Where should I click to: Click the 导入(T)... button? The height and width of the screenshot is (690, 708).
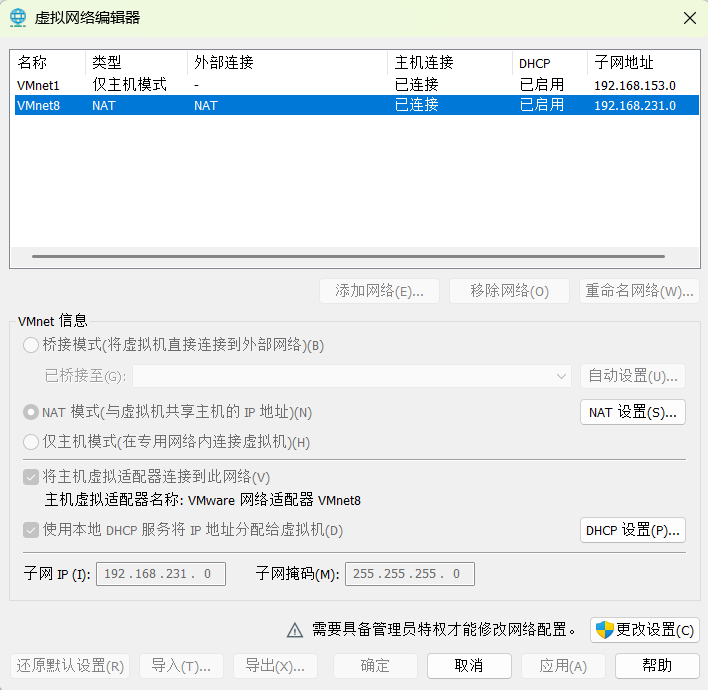pos(182,666)
